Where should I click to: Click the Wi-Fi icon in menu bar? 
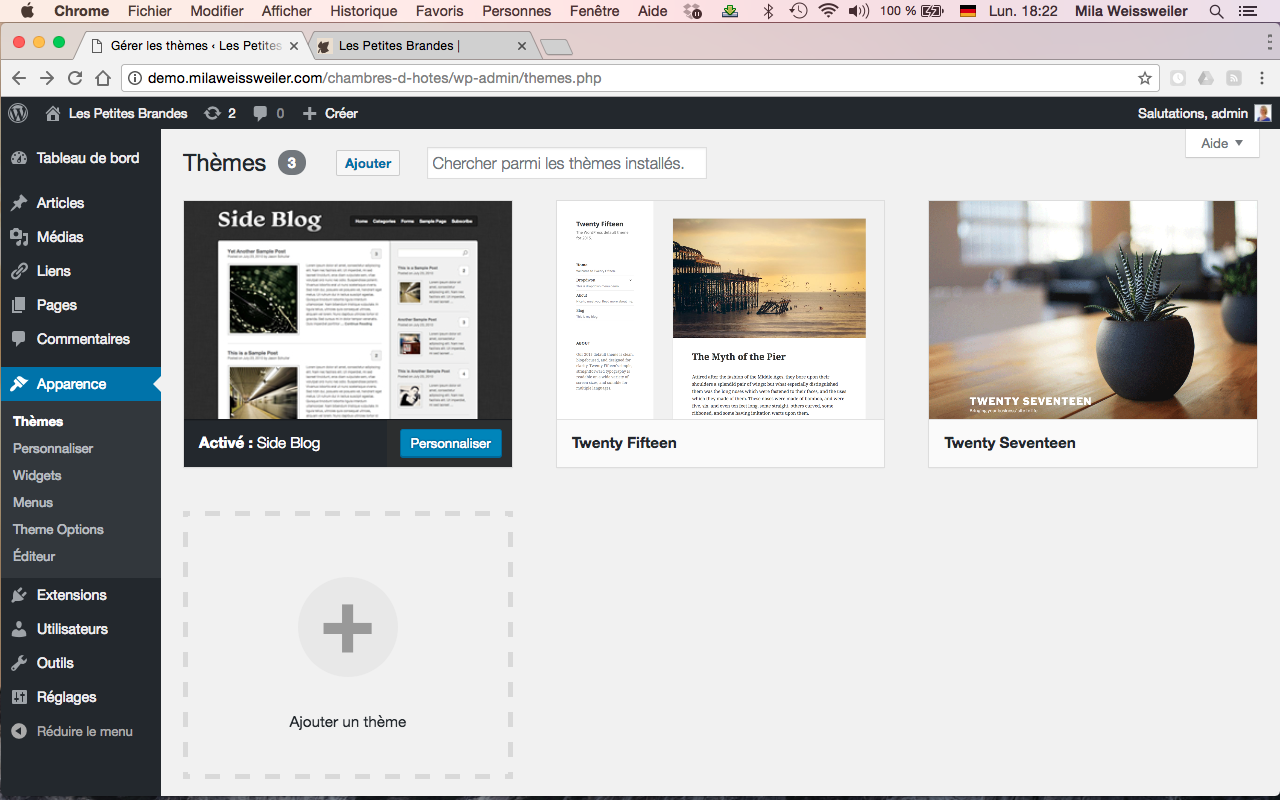tap(827, 11)
